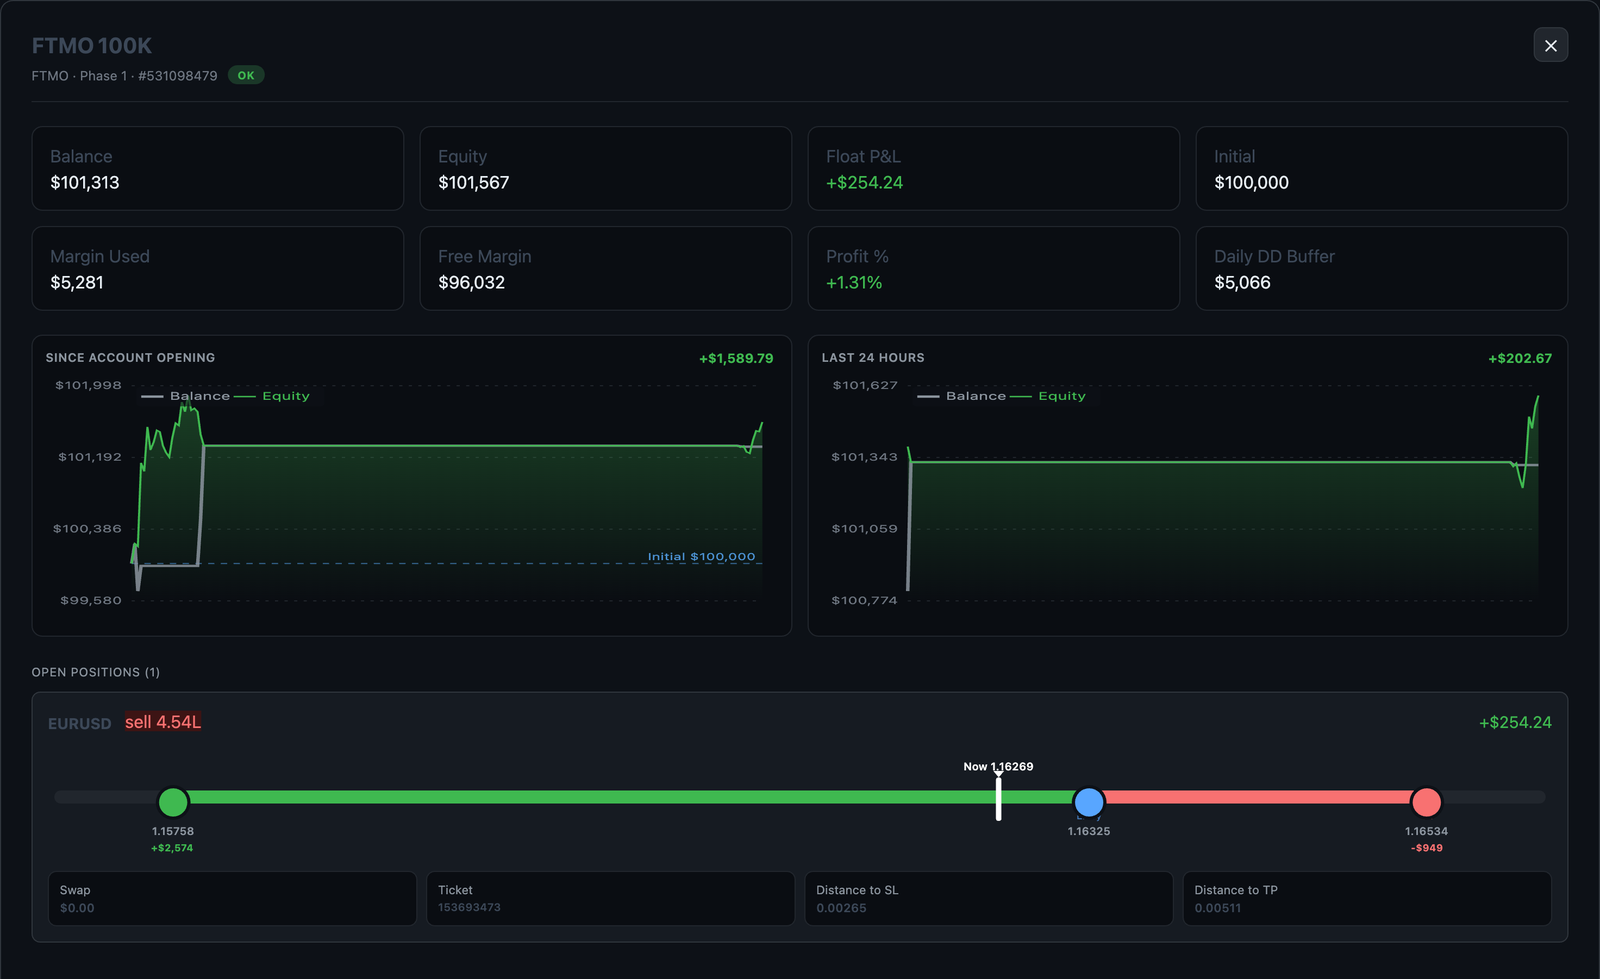Image resolution: width=1600 pixels, height=979 pixels.
Task: Click the +$2,574 take-profit amount
Action: pyautogui.click(x=172, y=848)
